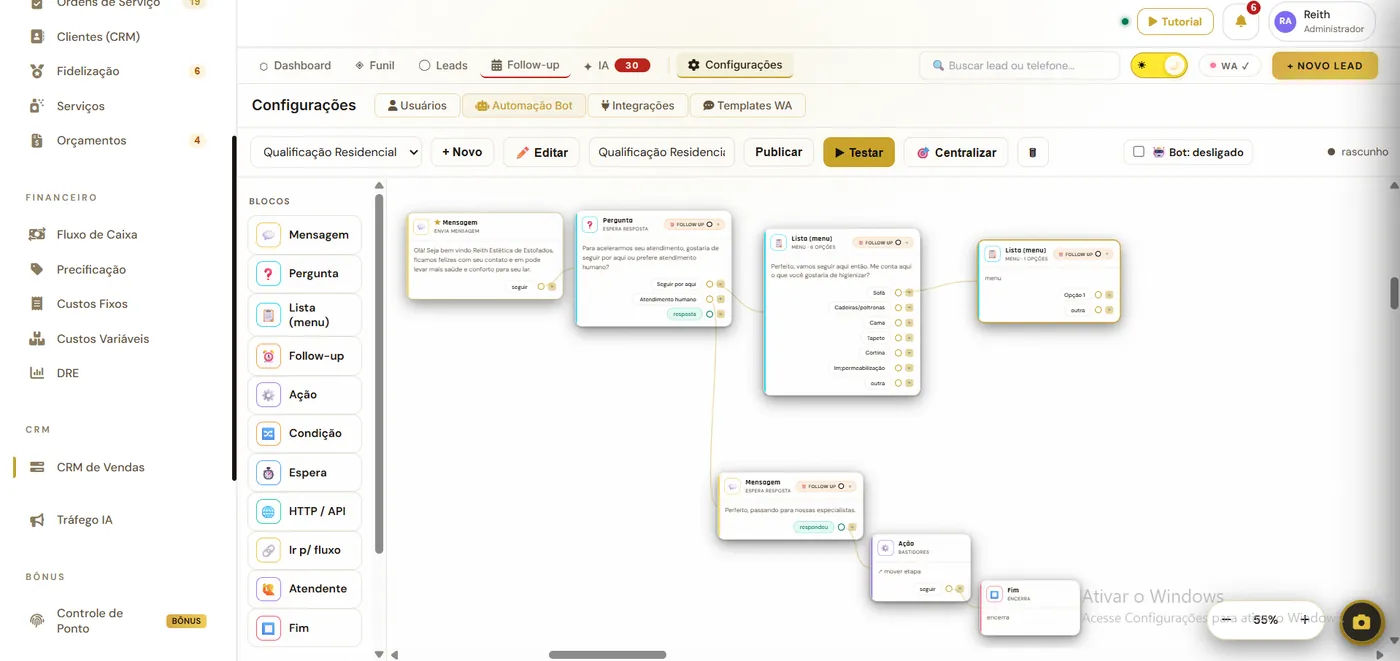Expand the Reith Administrador user menu

point(1322,21)
